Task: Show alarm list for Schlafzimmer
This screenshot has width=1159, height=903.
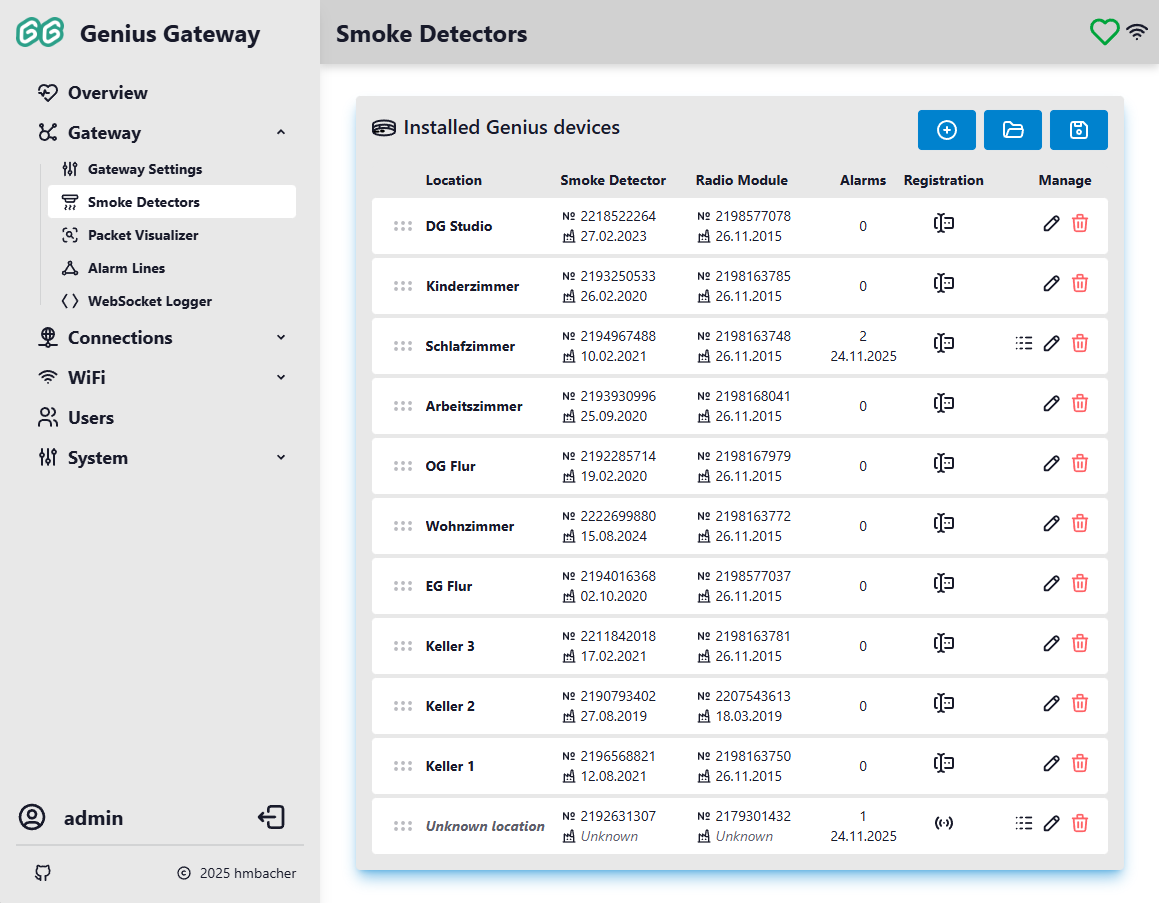Action: [1023, 344]
